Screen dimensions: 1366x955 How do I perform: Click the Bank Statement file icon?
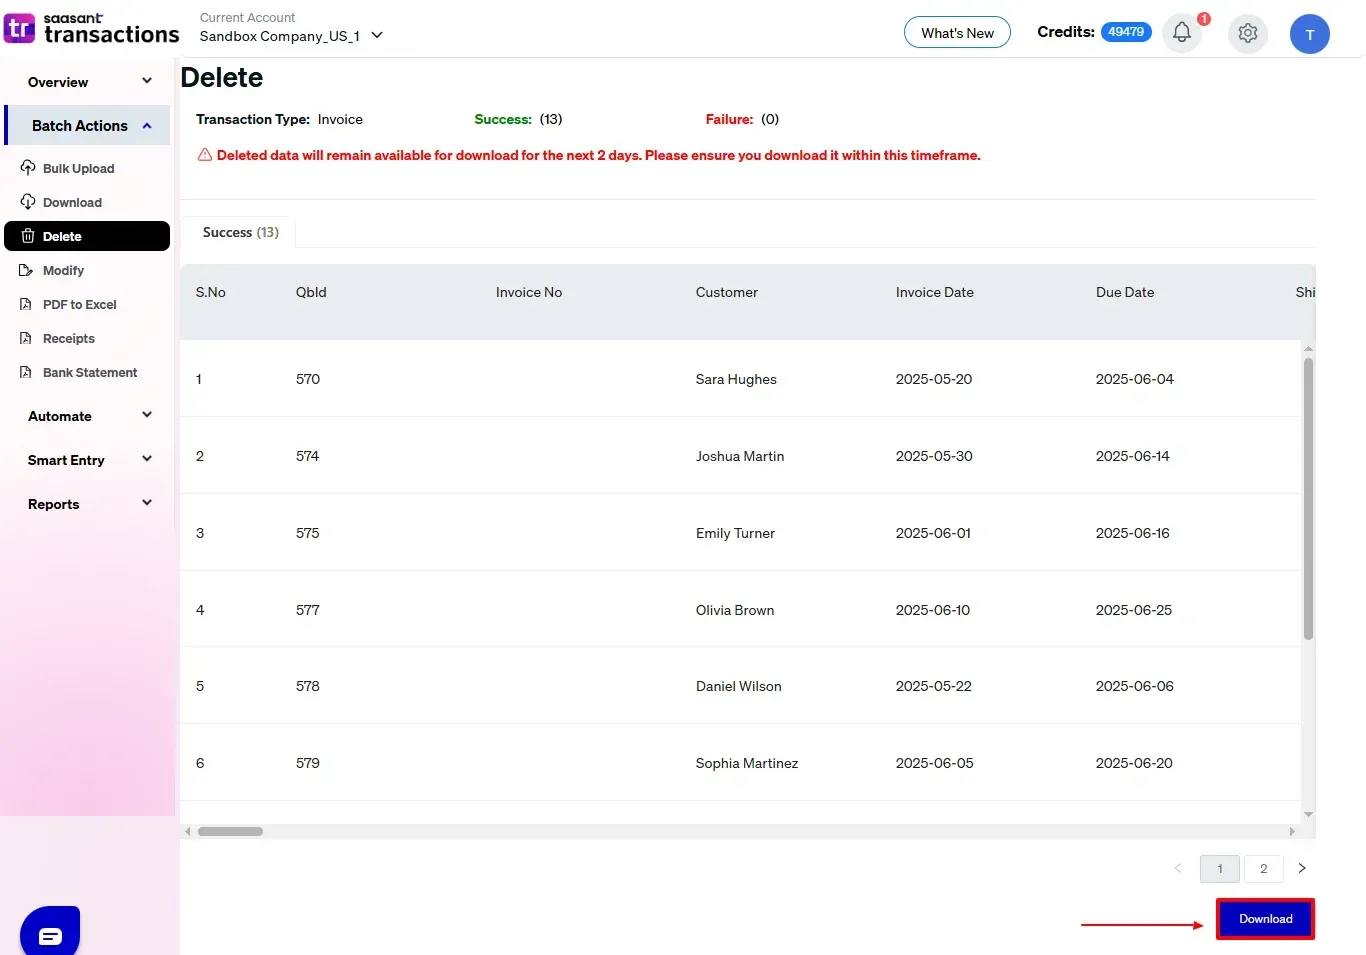pyautogui.click(x=26, y=372)
